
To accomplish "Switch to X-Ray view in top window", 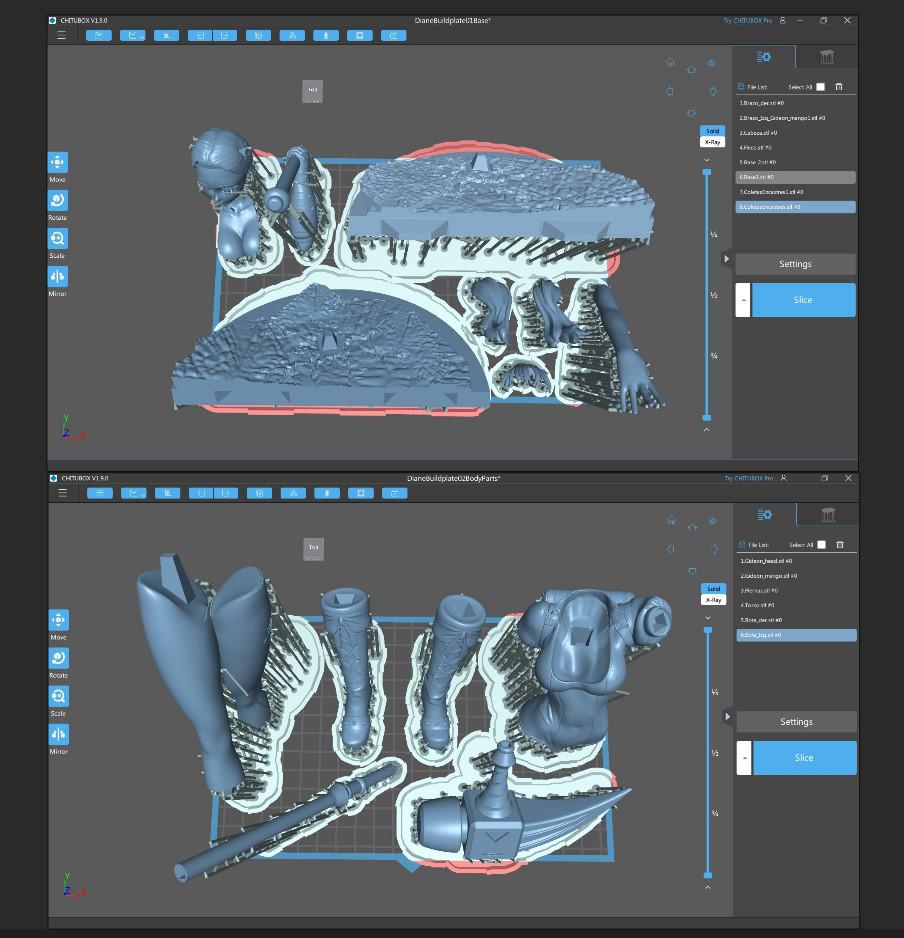I will pos(712,142).
